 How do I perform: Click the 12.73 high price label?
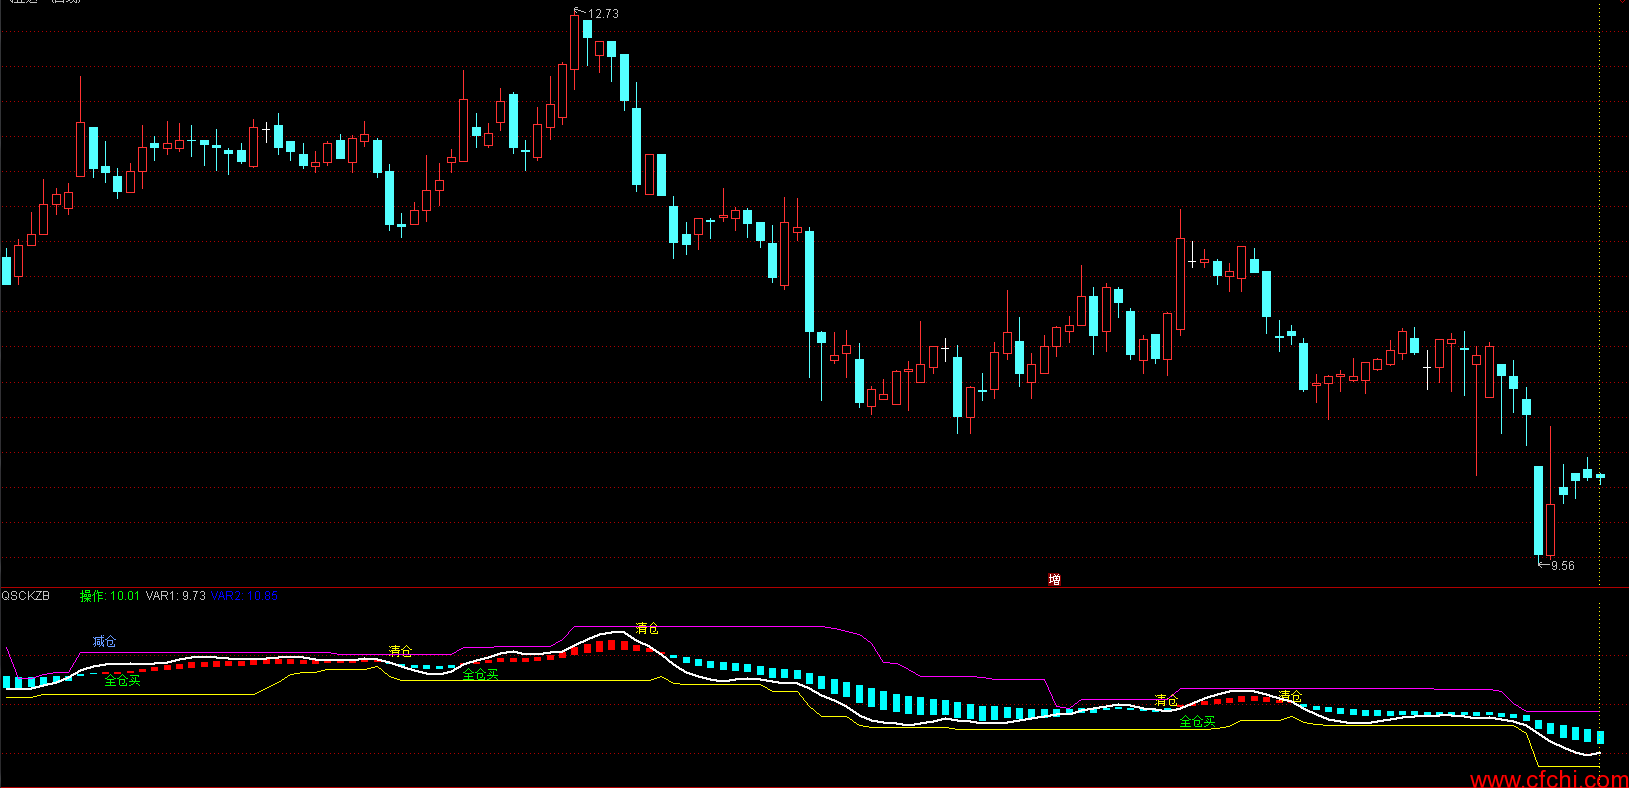(x=603, y=14)
